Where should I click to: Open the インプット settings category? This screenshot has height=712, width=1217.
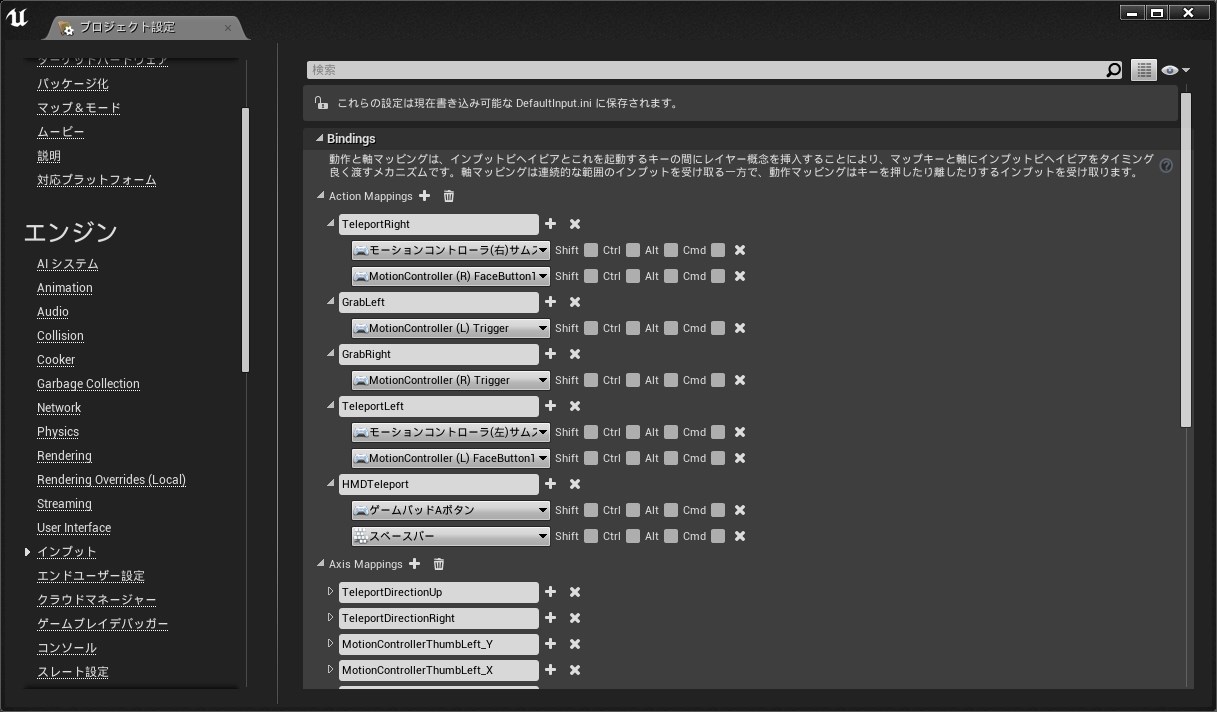(x=67, y=552)
